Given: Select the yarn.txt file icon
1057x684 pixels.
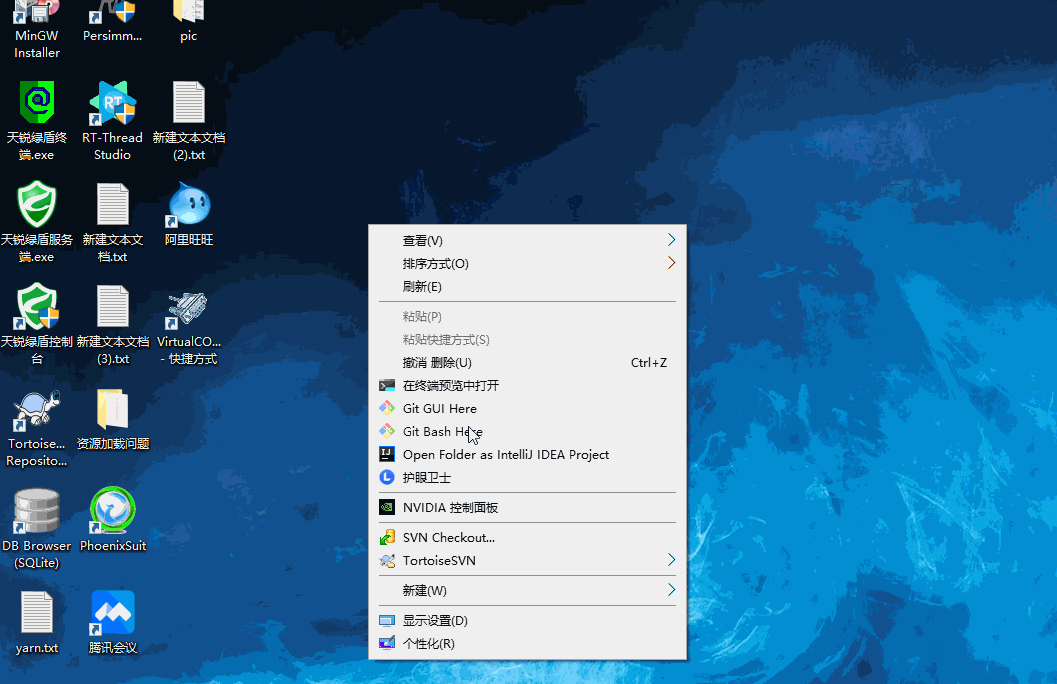Looking at the screenshot, I should pyautogui.click(x=36, y=623).
